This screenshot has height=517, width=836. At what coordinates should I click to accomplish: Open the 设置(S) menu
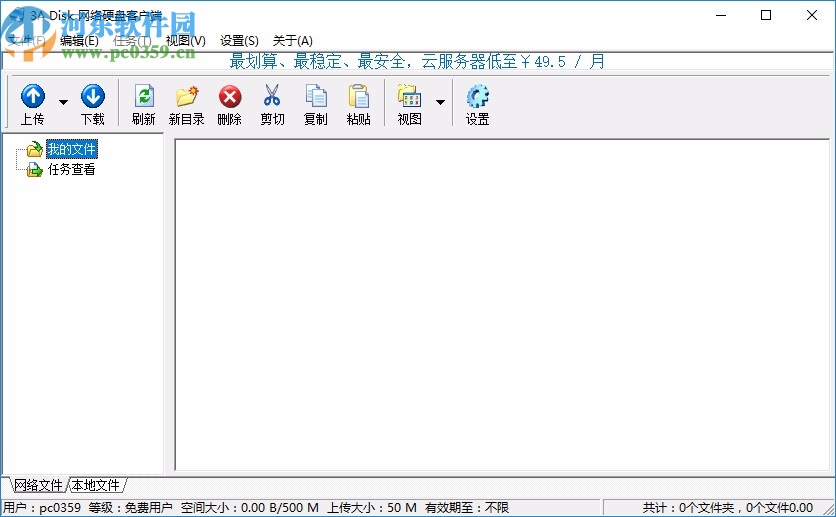coord(239,41)
